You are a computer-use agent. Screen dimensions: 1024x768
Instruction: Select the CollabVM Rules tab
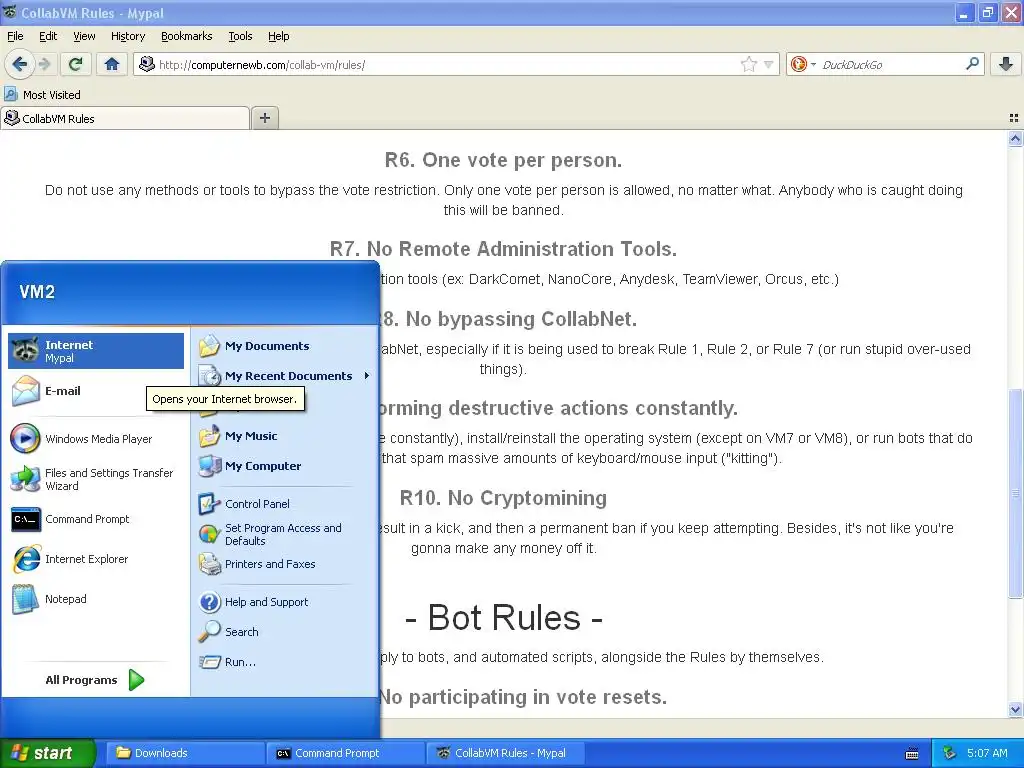point(125,118)
